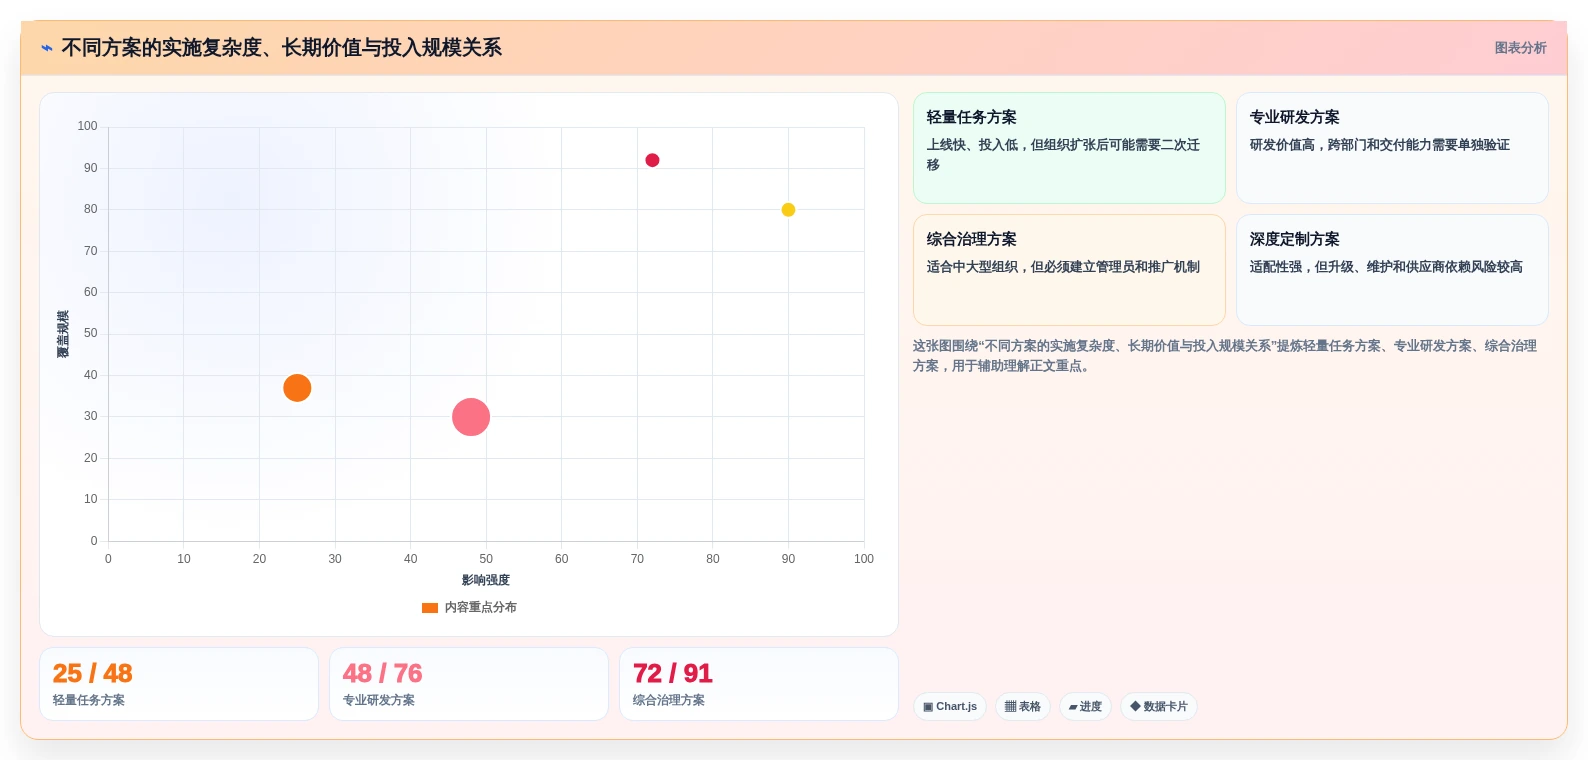The width and height of the screenshot is (1588, 760).
Task: Open the 综合治理方案 card
Action: (x=1069, y=270)
